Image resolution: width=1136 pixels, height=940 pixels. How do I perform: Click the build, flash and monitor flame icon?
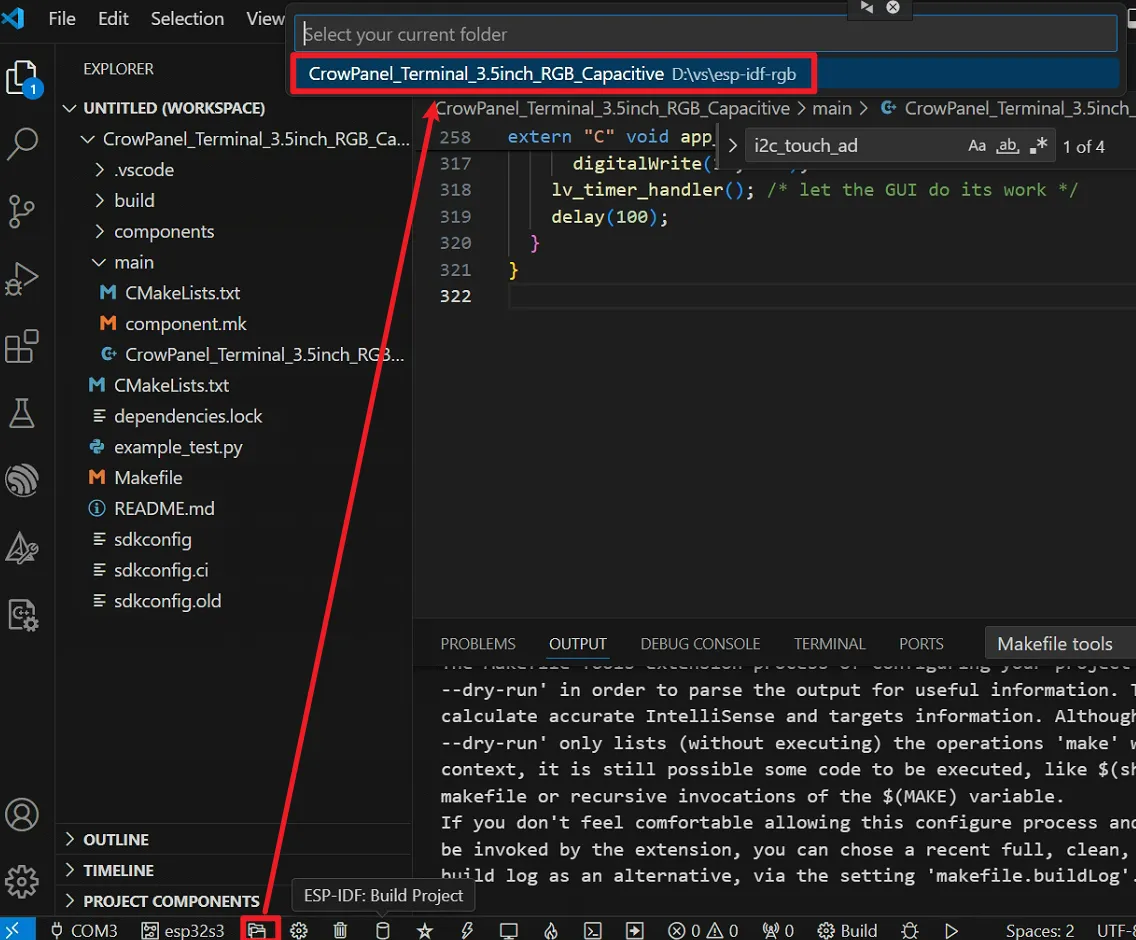[551, 930]
